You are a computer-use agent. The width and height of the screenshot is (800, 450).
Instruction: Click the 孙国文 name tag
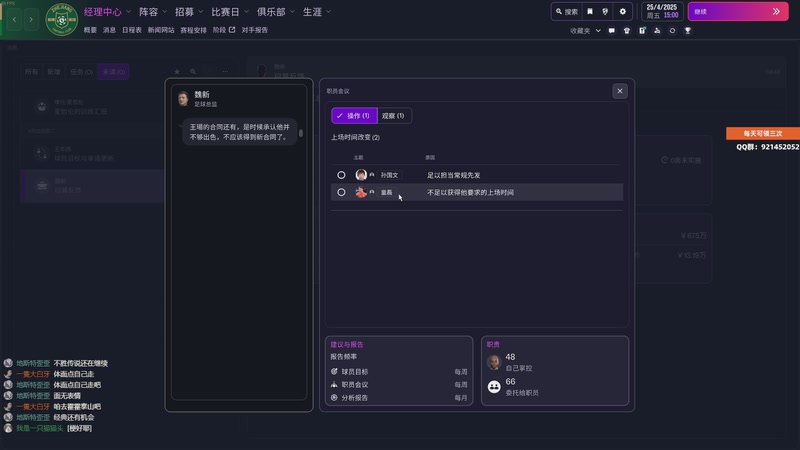point(389,175)
